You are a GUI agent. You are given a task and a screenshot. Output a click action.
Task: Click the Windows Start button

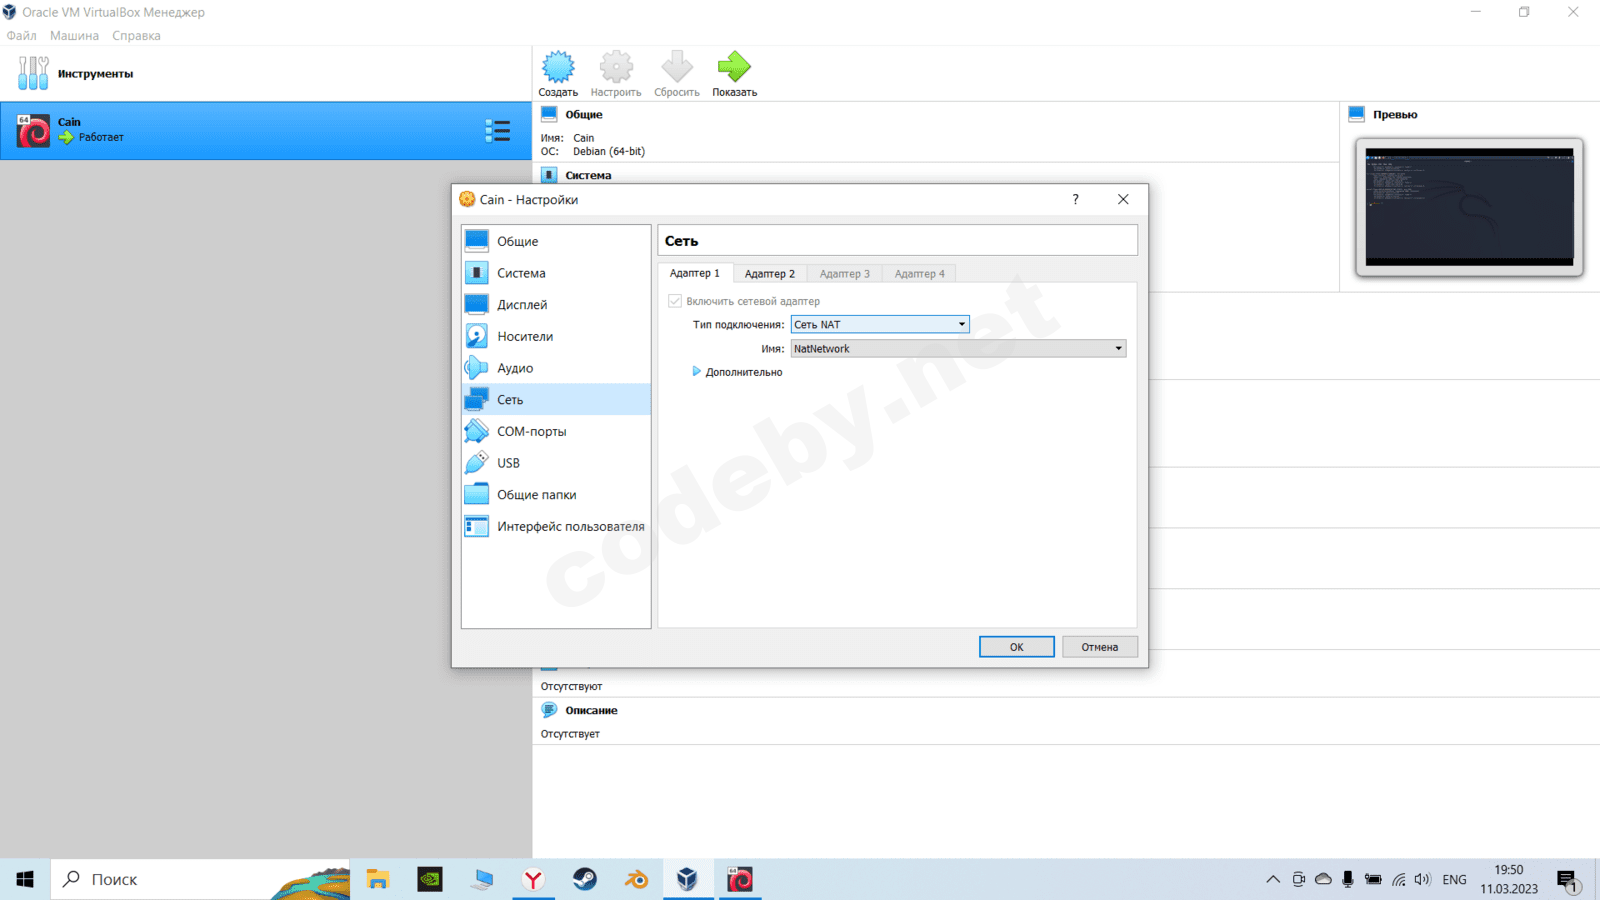tap(25, 879)
